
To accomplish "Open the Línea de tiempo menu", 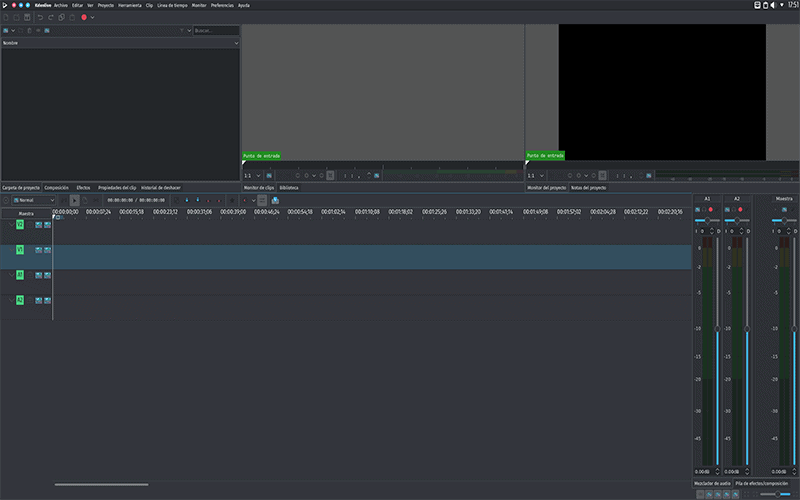I will (x=171, y=5).
